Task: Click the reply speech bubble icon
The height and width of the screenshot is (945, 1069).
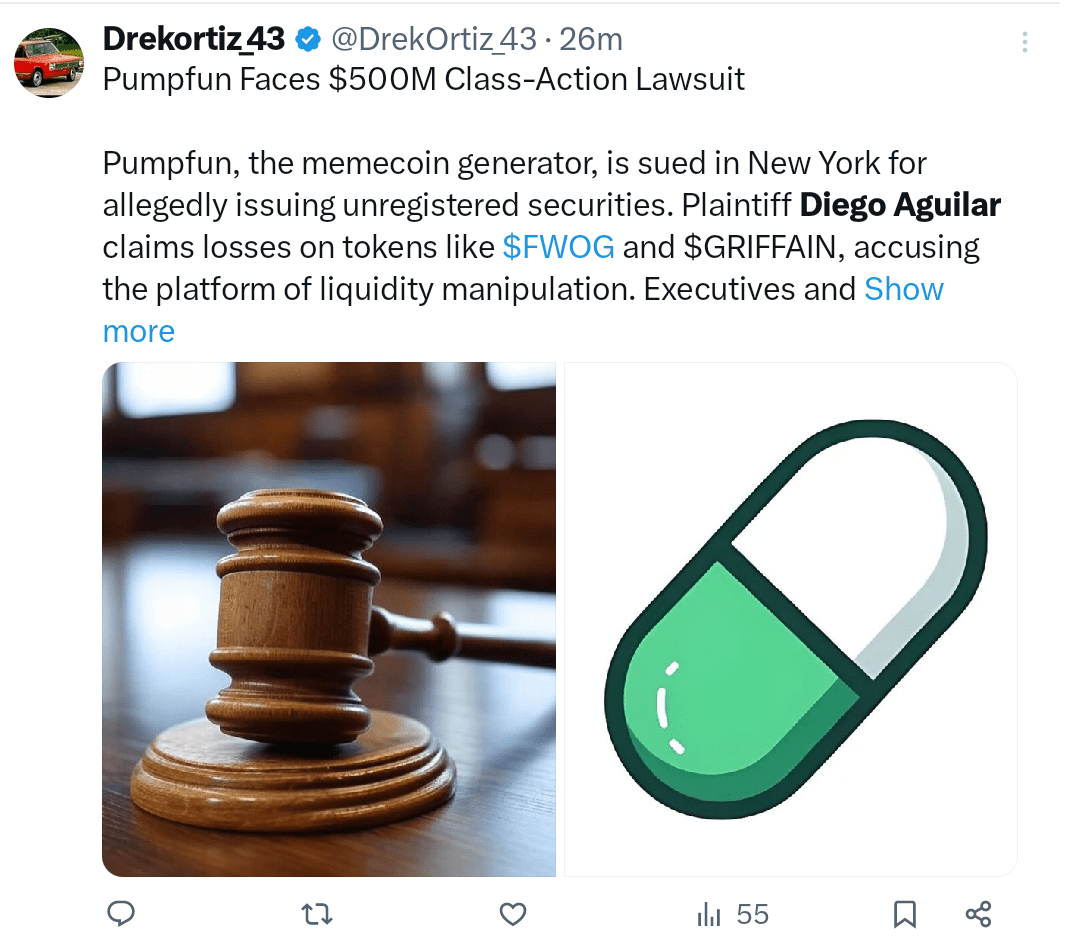Action: coord(121,914)
